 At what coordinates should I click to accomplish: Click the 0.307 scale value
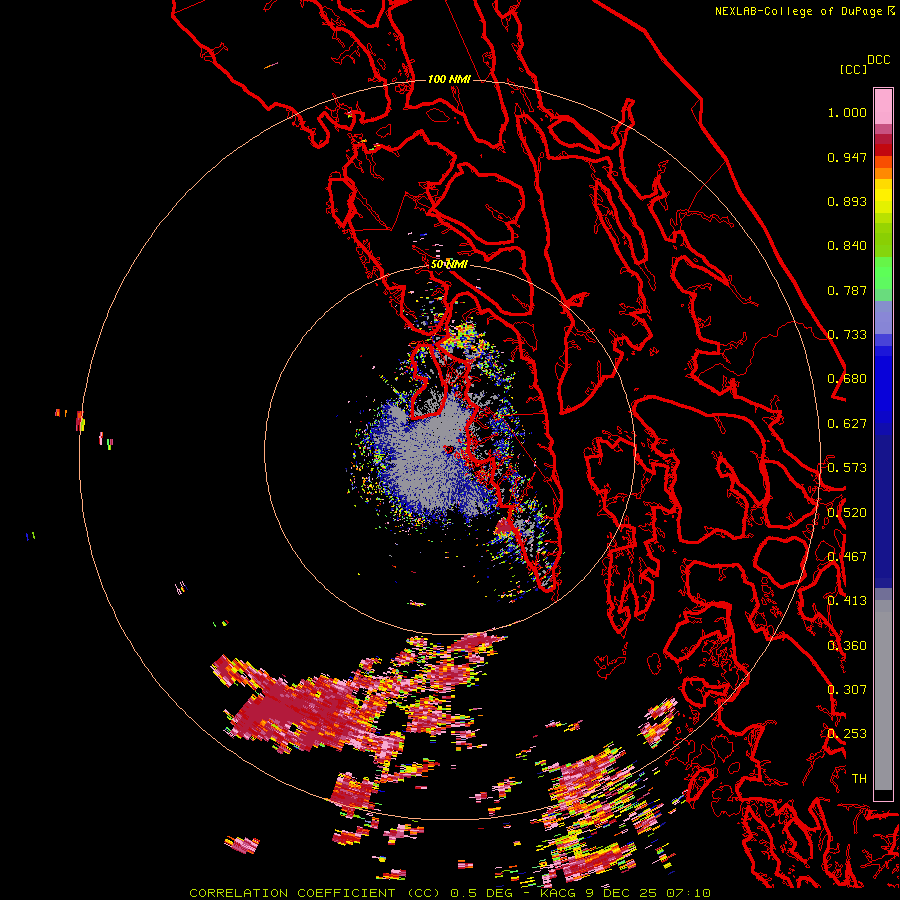click(847, 690)
